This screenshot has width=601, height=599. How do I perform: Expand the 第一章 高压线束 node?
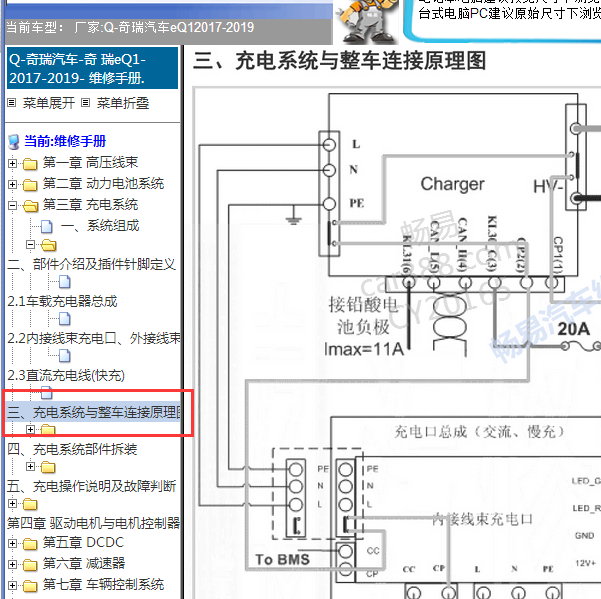coord(12,164)
